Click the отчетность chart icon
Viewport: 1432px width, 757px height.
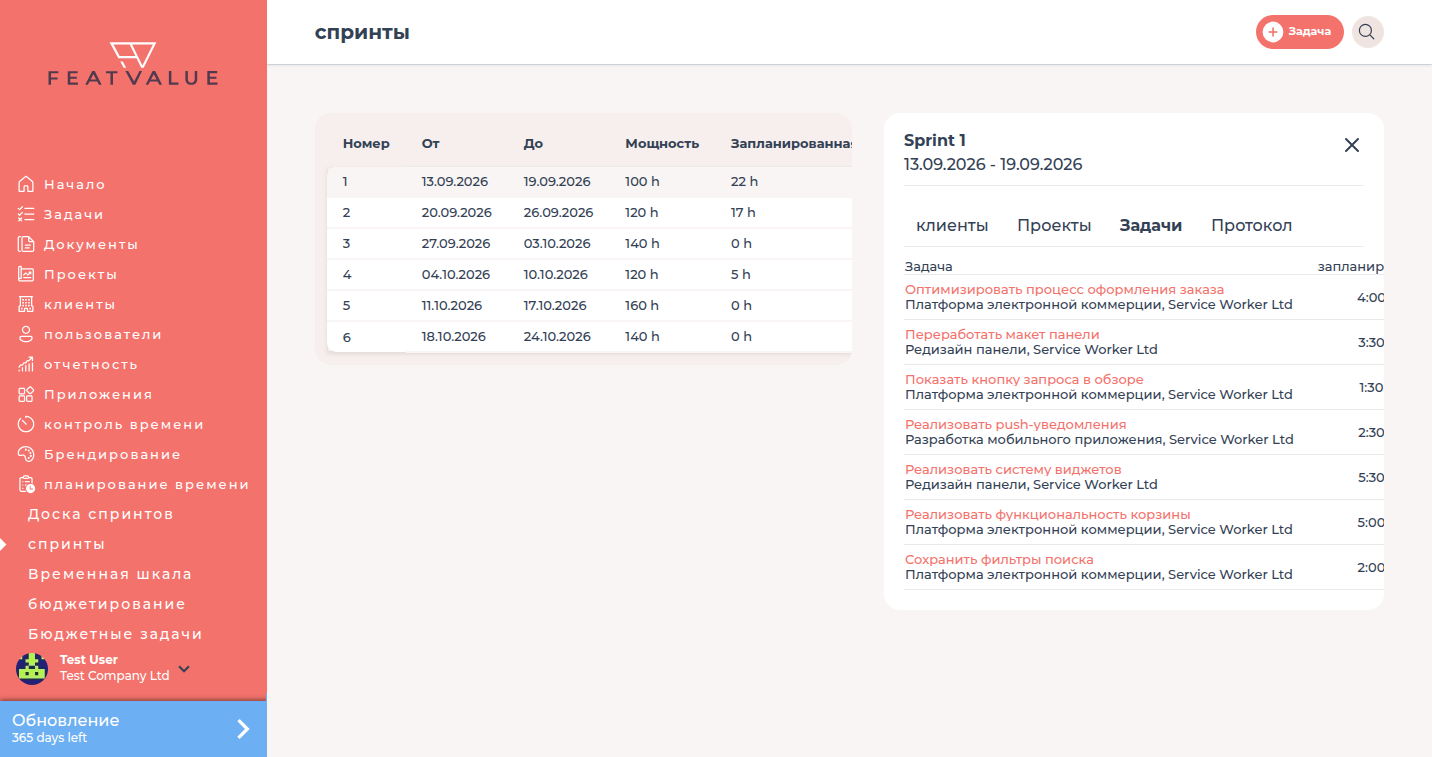click(x=27, y=364)
